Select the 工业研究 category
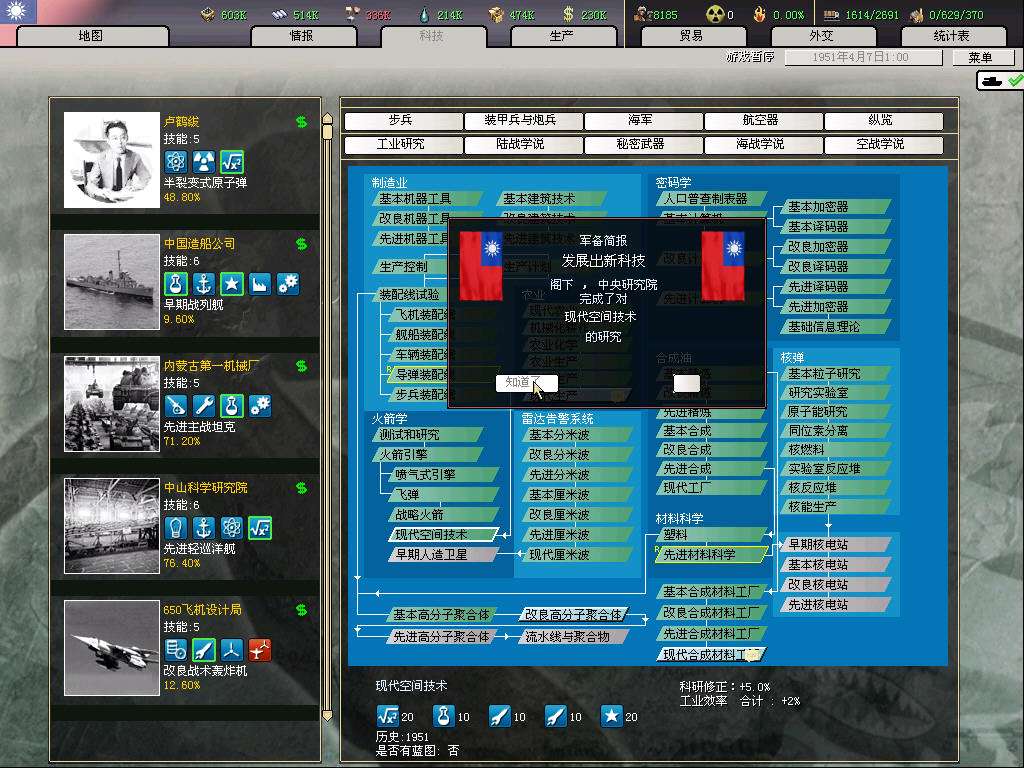 pyautogui.click(x=402, y=144)
